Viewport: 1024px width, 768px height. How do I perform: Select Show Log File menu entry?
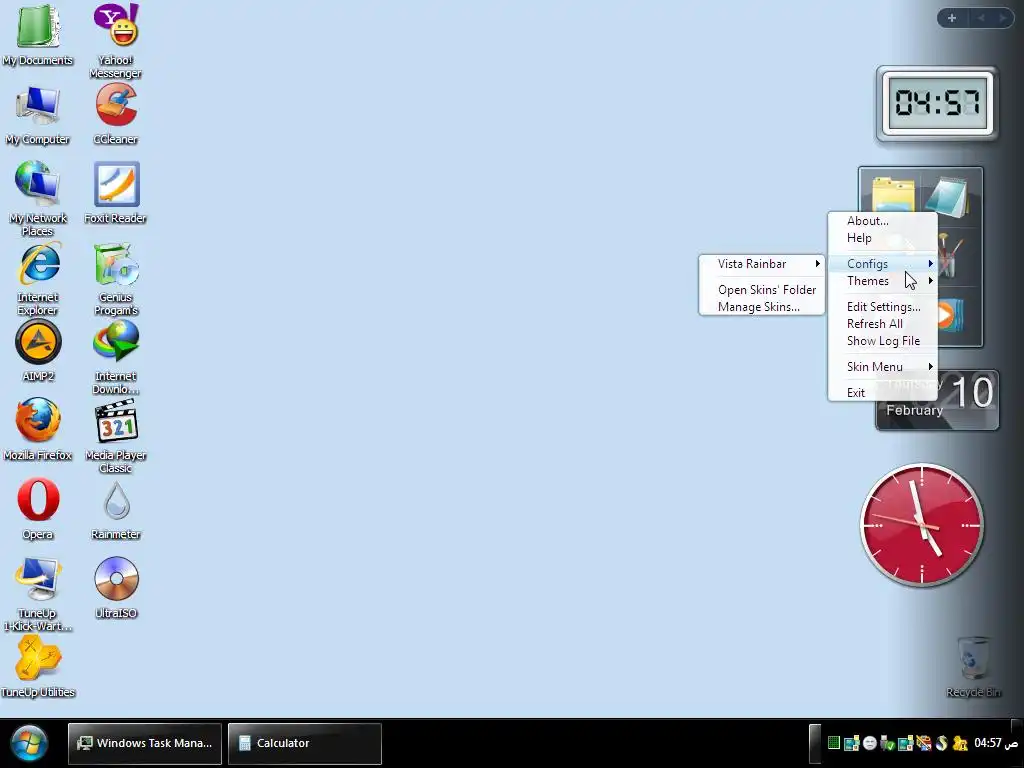pyautogui.click(x=882, y=340)
